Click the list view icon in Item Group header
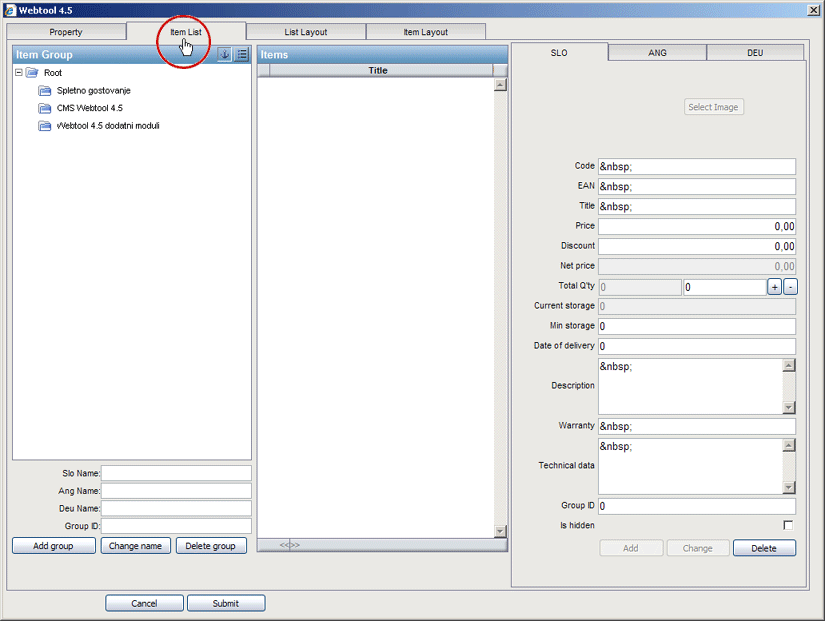The height and width of the screenshot is (621, 825). click(242, 55)
